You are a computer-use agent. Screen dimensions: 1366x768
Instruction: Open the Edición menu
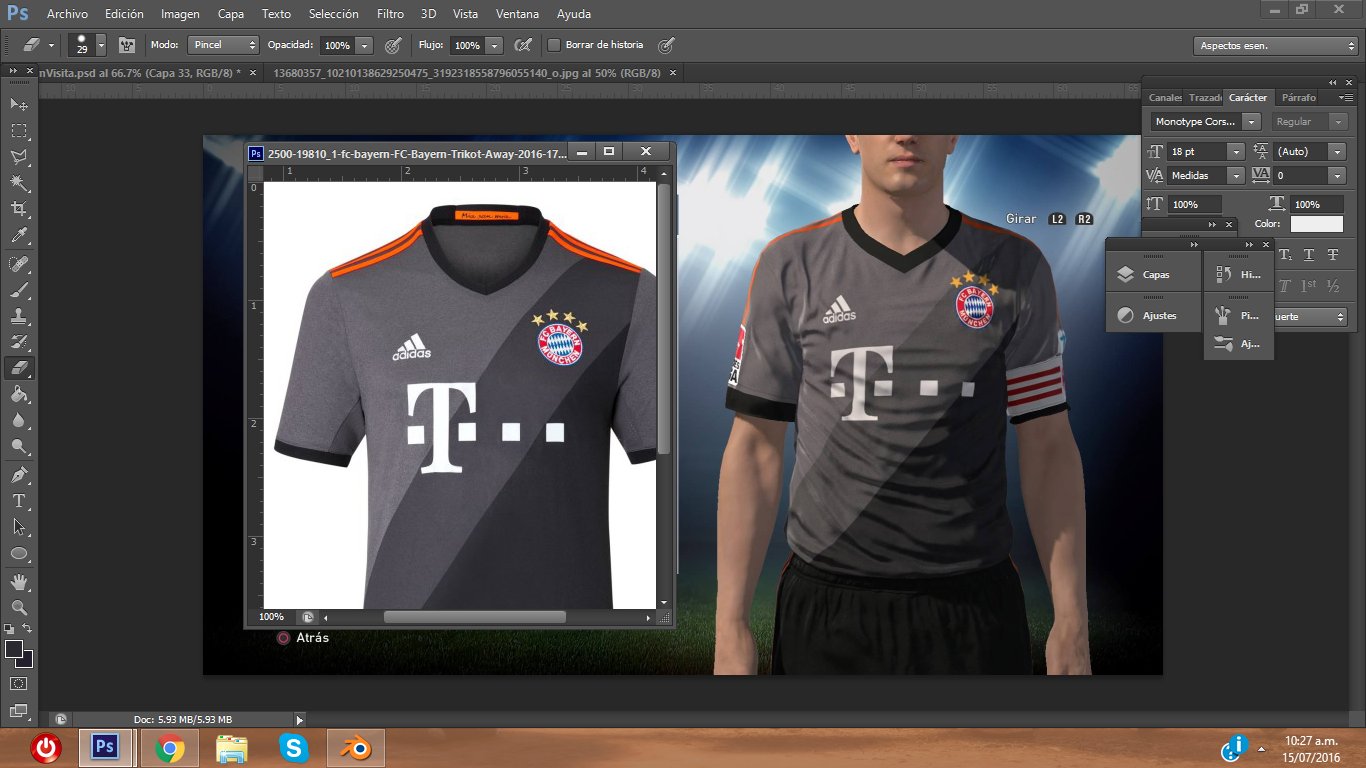[x=124, y=14]
